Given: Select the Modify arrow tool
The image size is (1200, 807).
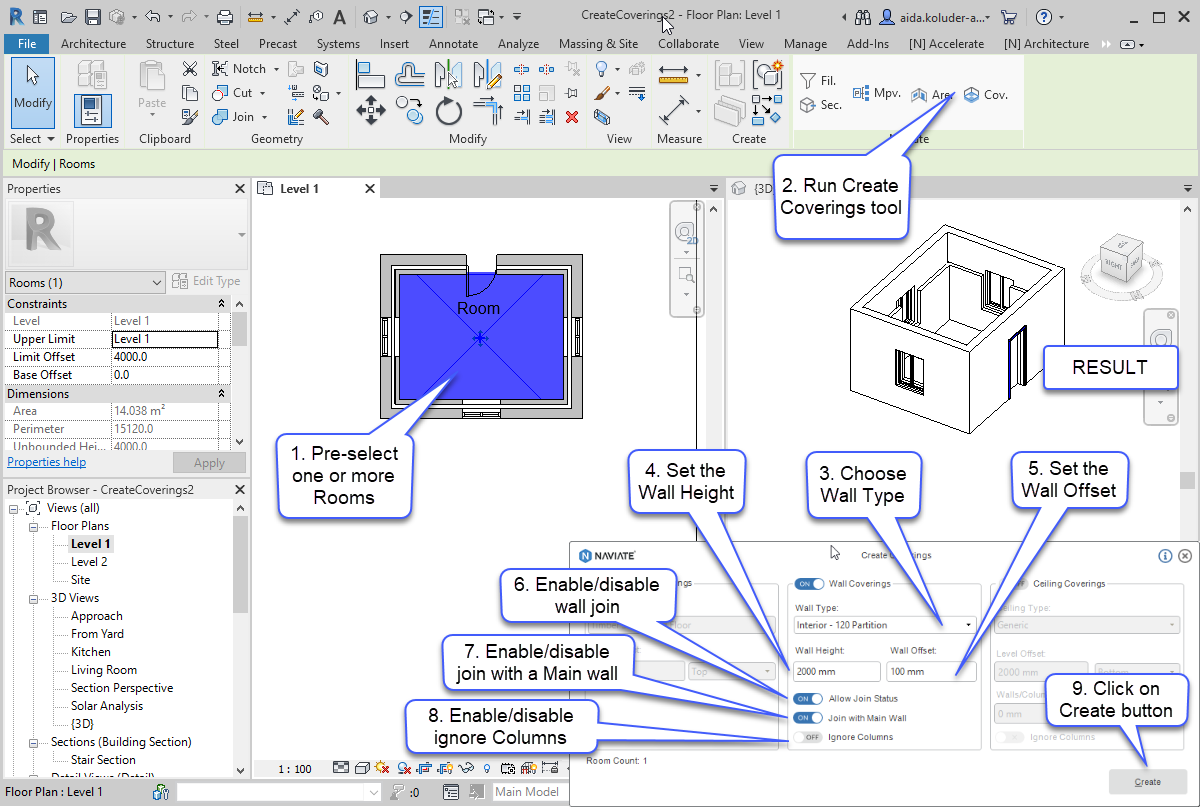Looking at the screenshot, I should (x=33, y=90).
